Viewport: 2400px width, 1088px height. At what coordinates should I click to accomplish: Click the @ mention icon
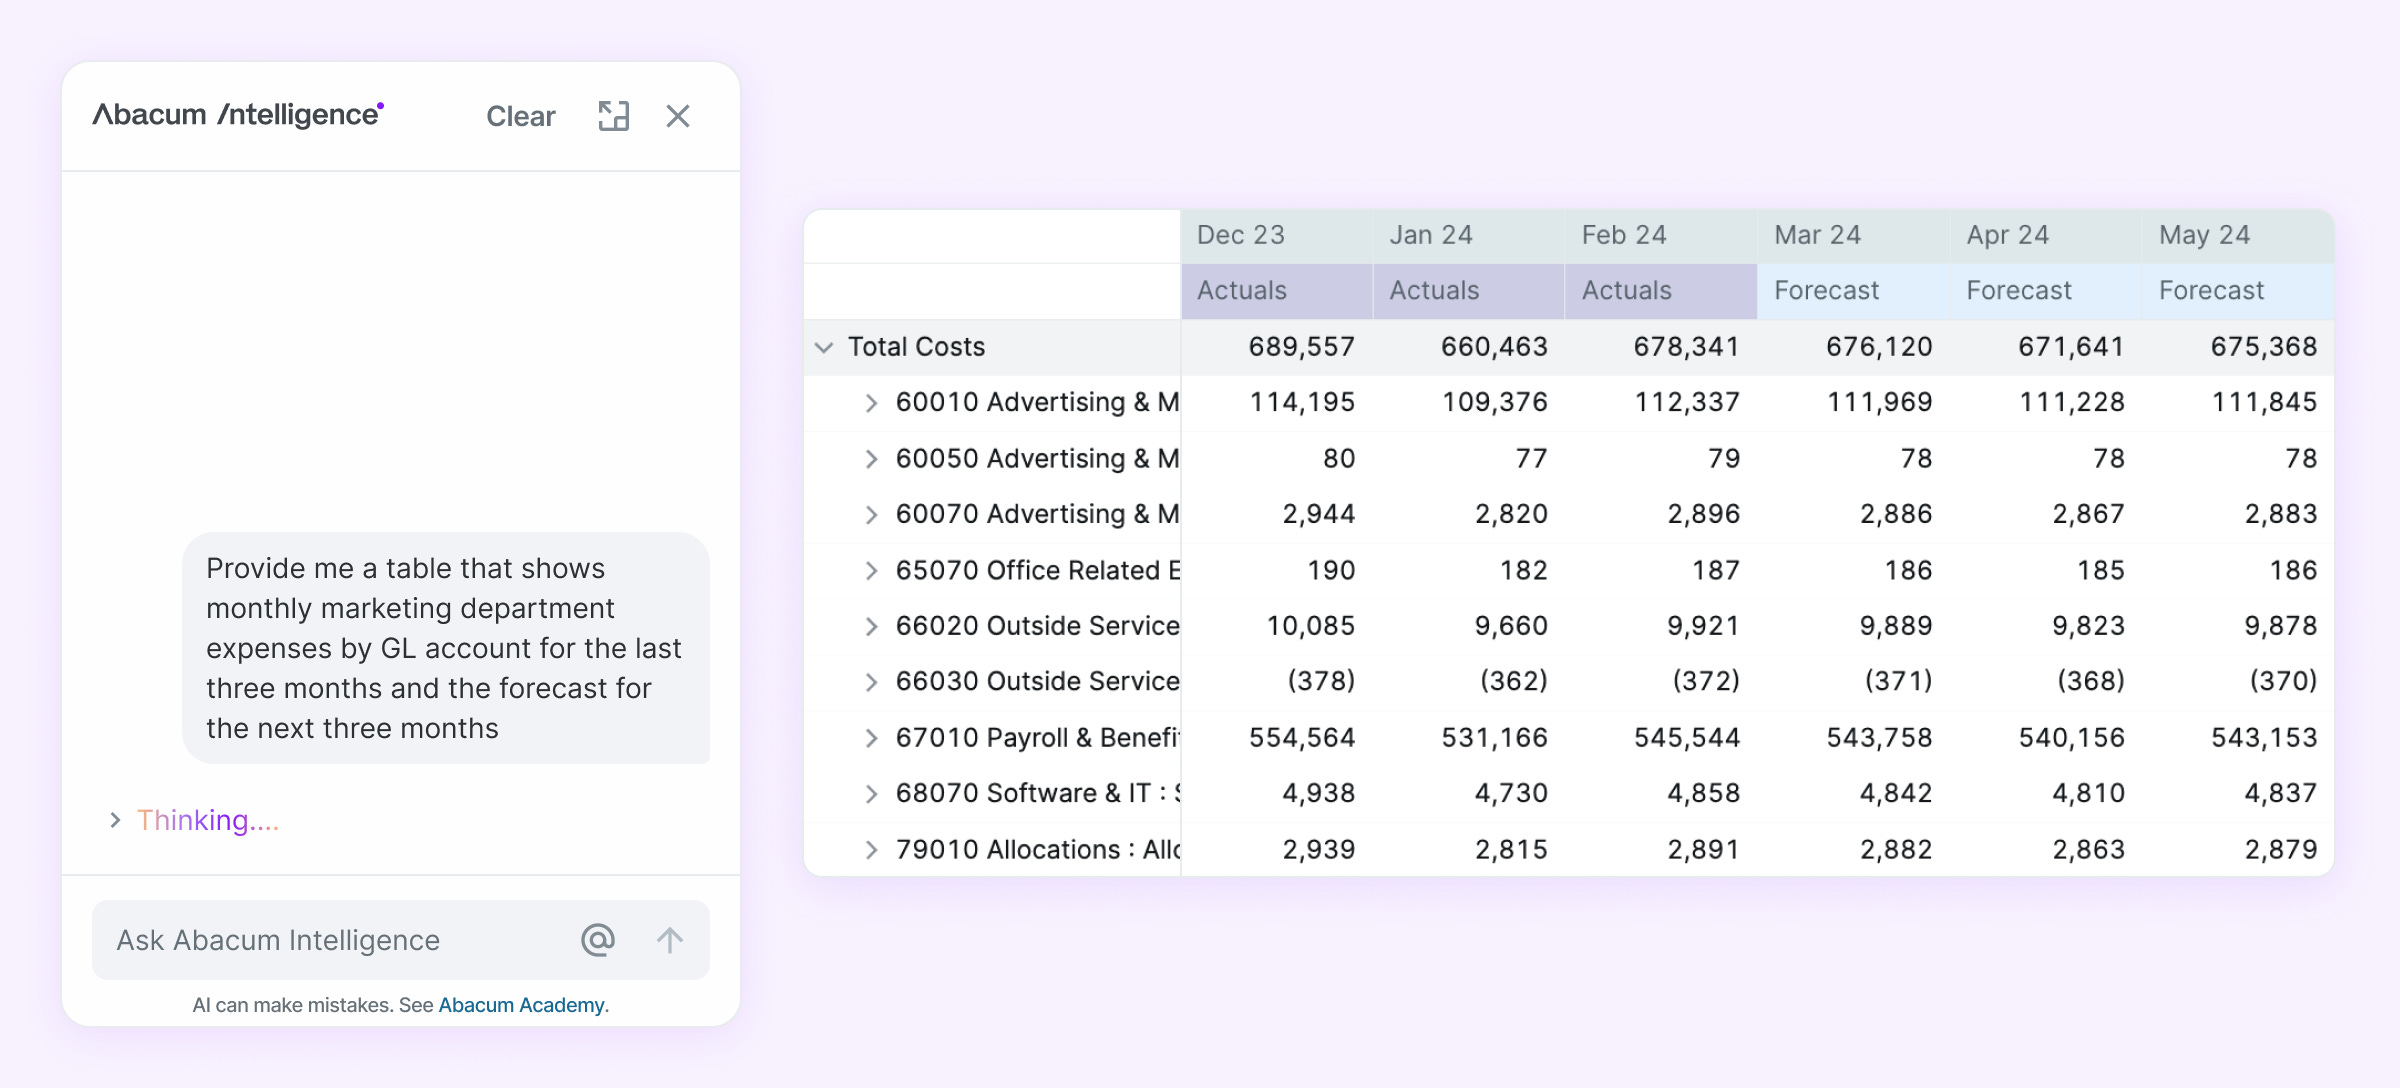597,940
